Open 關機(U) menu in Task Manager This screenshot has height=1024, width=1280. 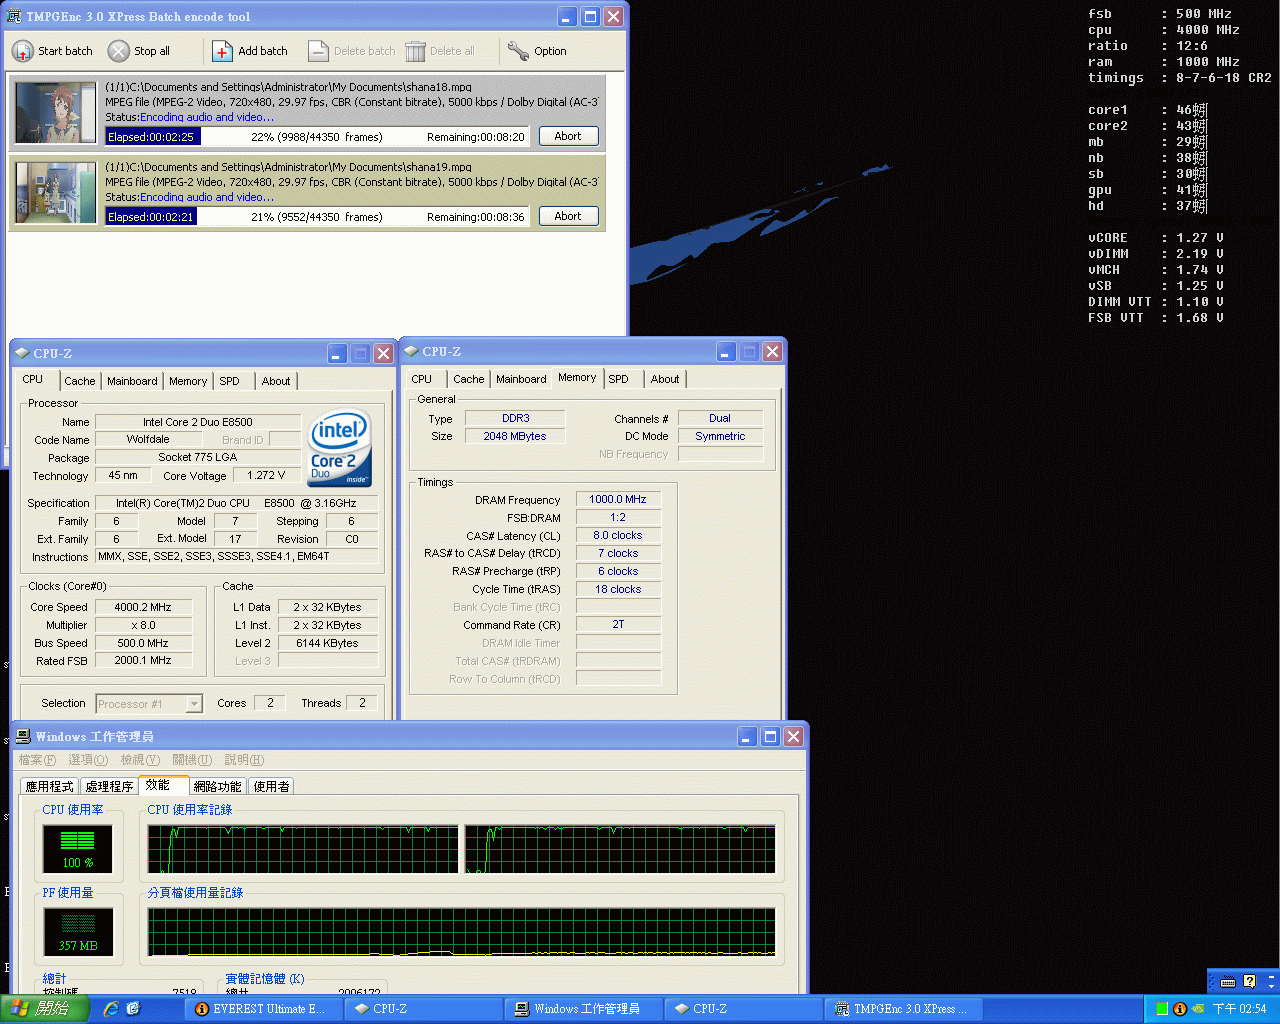coord(192,760)
